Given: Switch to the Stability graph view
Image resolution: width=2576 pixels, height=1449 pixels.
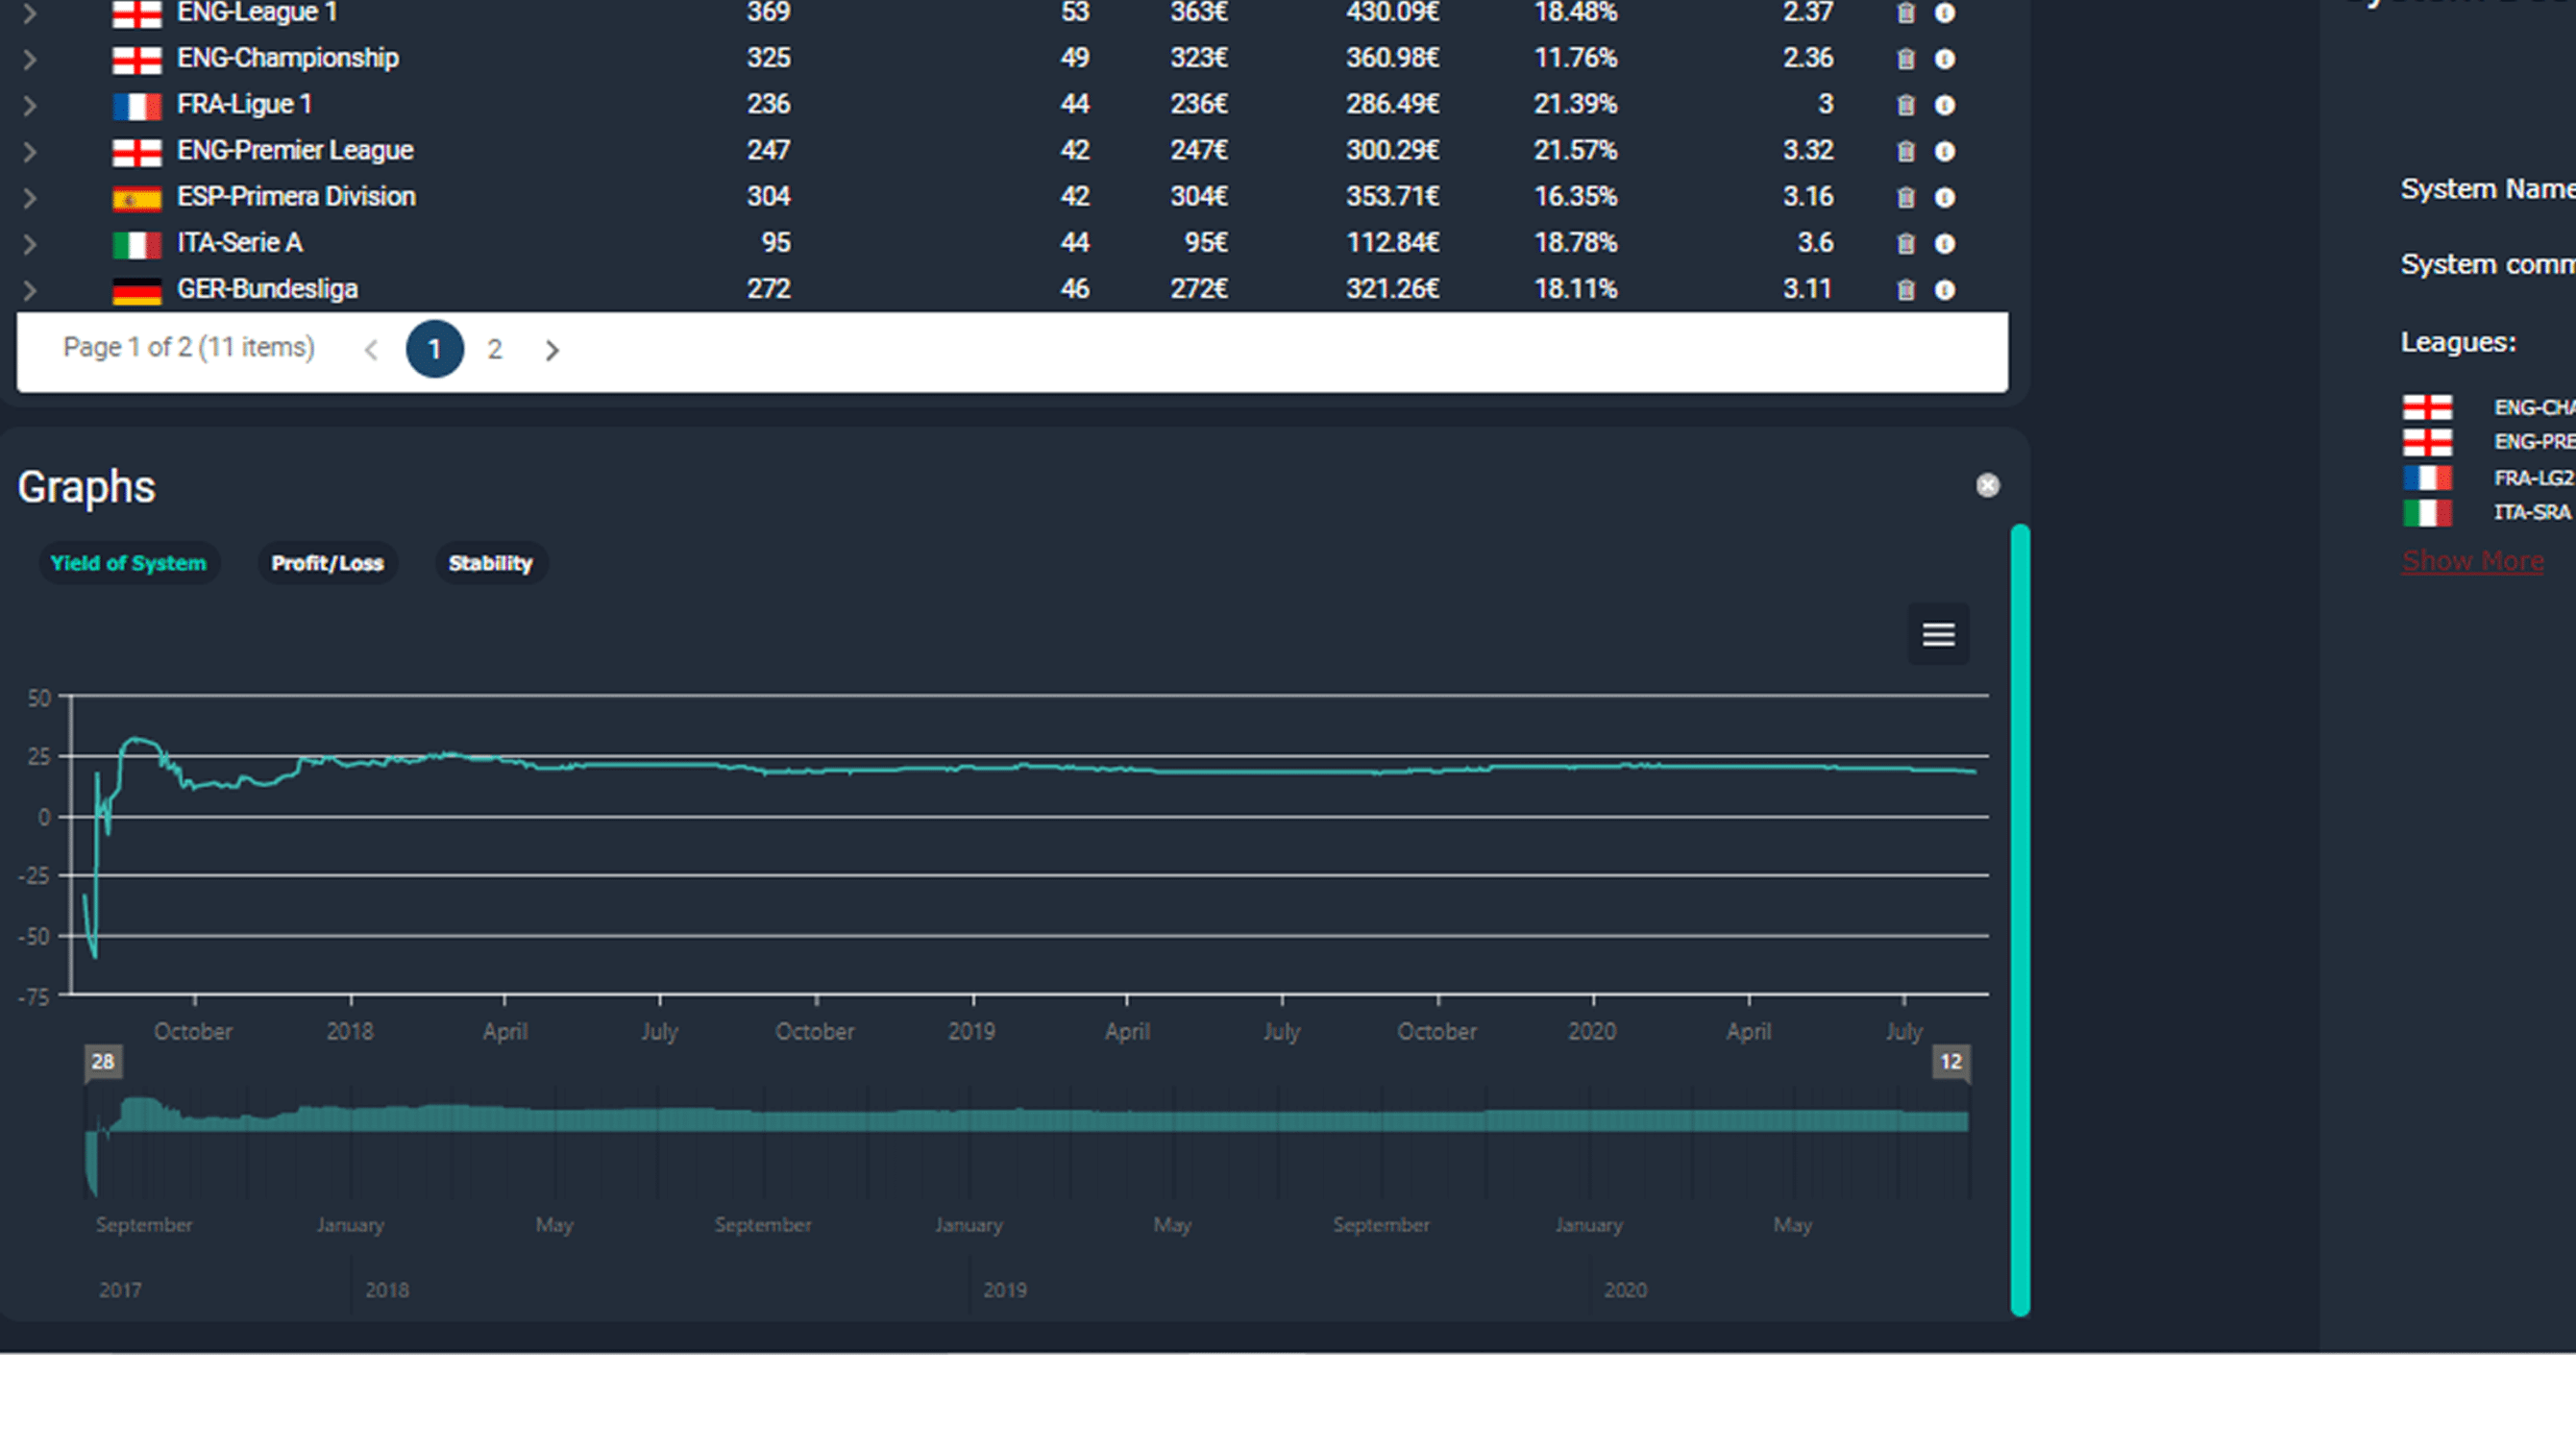Looking at the screenshot, I should point(490,563).
